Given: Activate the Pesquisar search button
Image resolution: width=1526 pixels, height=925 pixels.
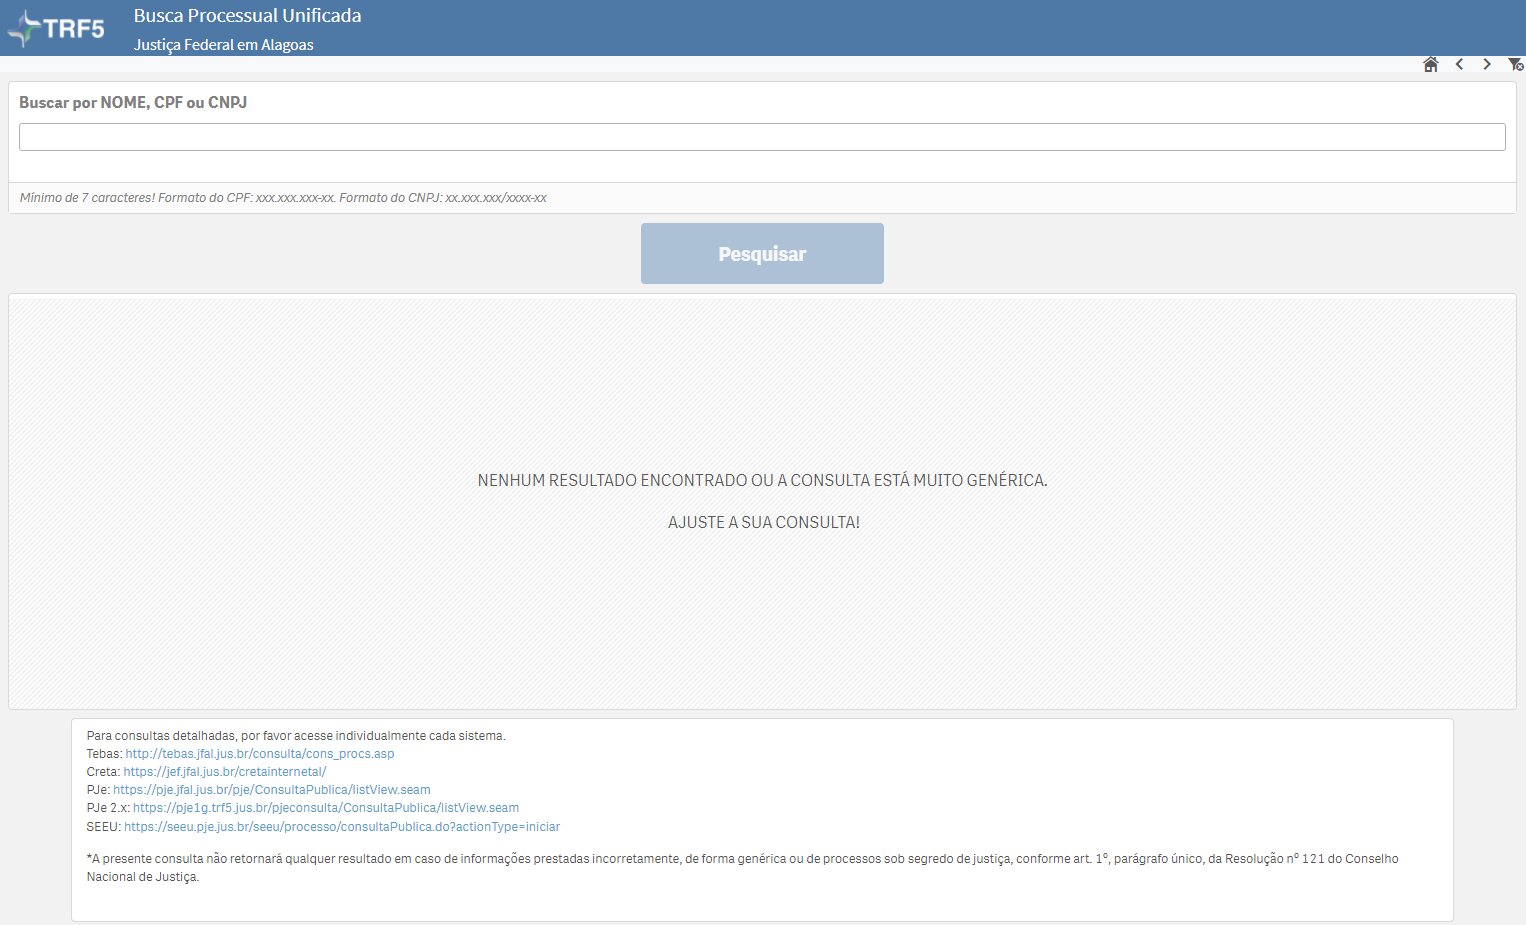Looking at the screenshot, I should coord(761,253).
